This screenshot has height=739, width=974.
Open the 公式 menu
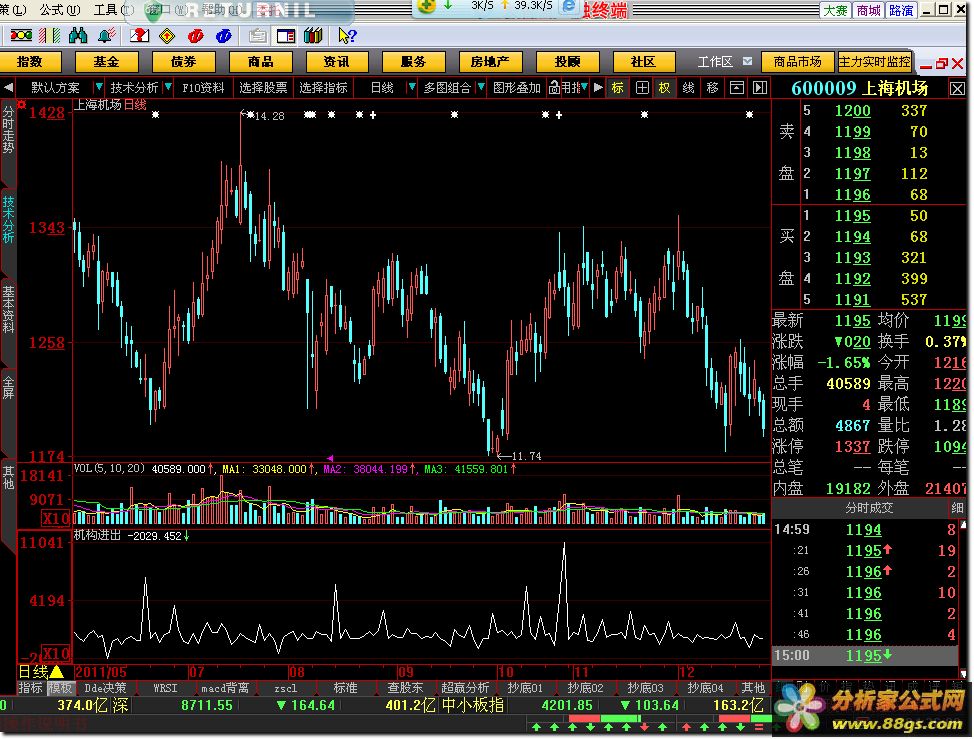coord(60,9)
